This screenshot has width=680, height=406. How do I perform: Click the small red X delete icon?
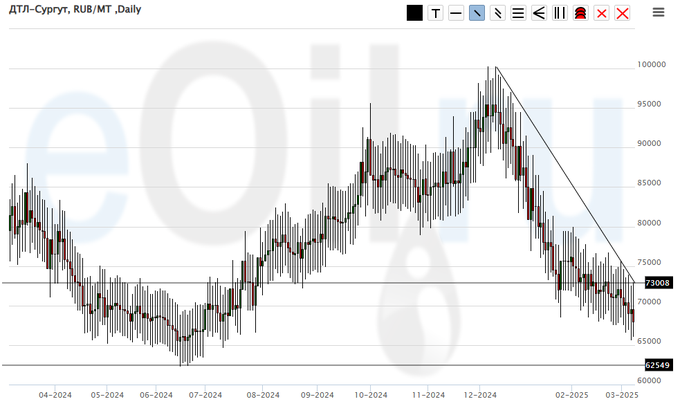pyautogui.click(x=601, y=13)
